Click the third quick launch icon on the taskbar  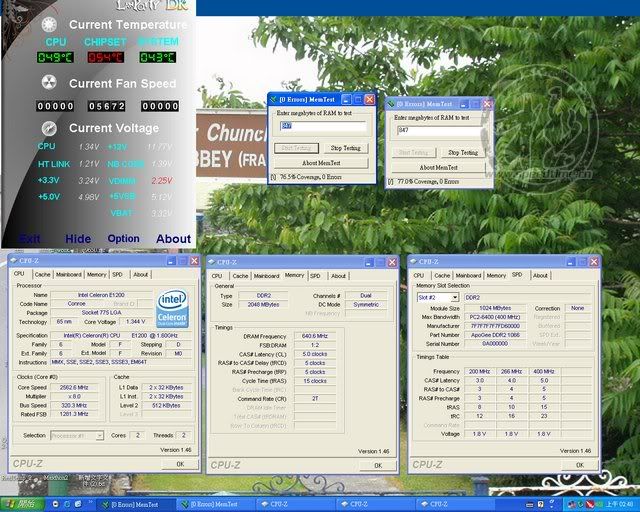(78, 504)
